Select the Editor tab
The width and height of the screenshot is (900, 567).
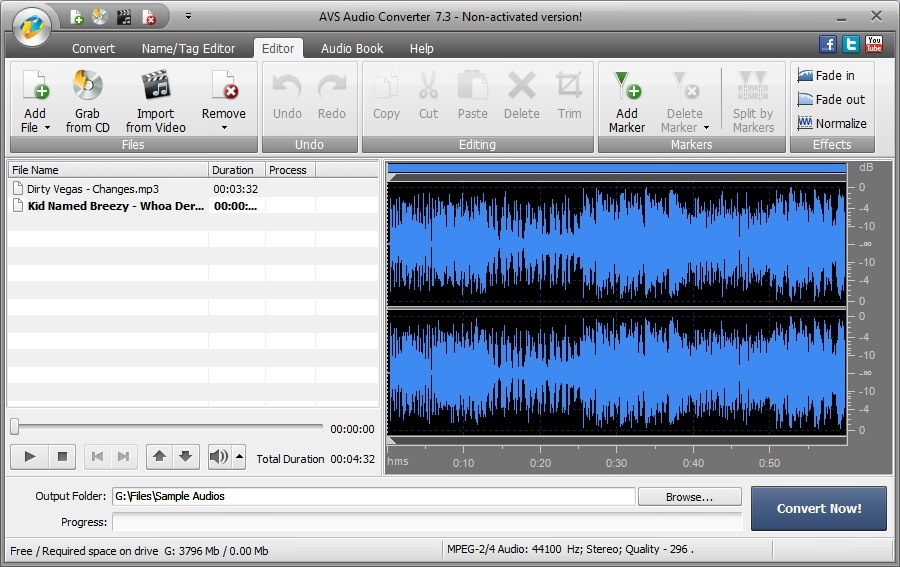pos(278,49)
